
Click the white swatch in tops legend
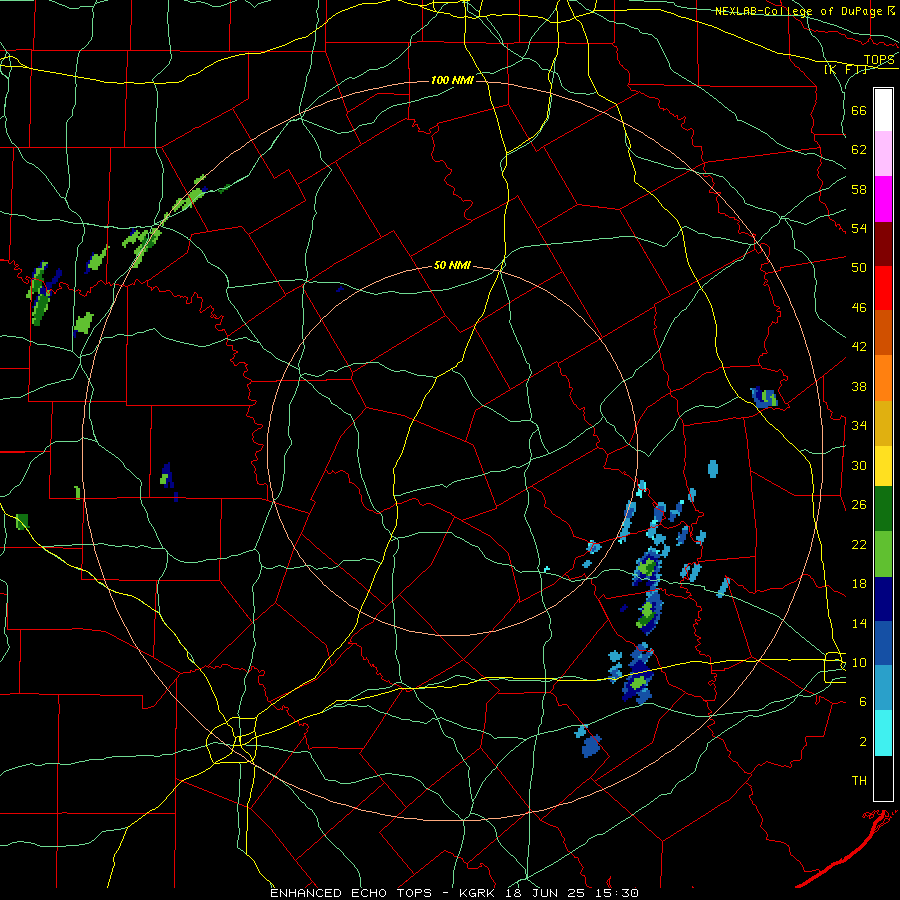[x=883, y=110]
